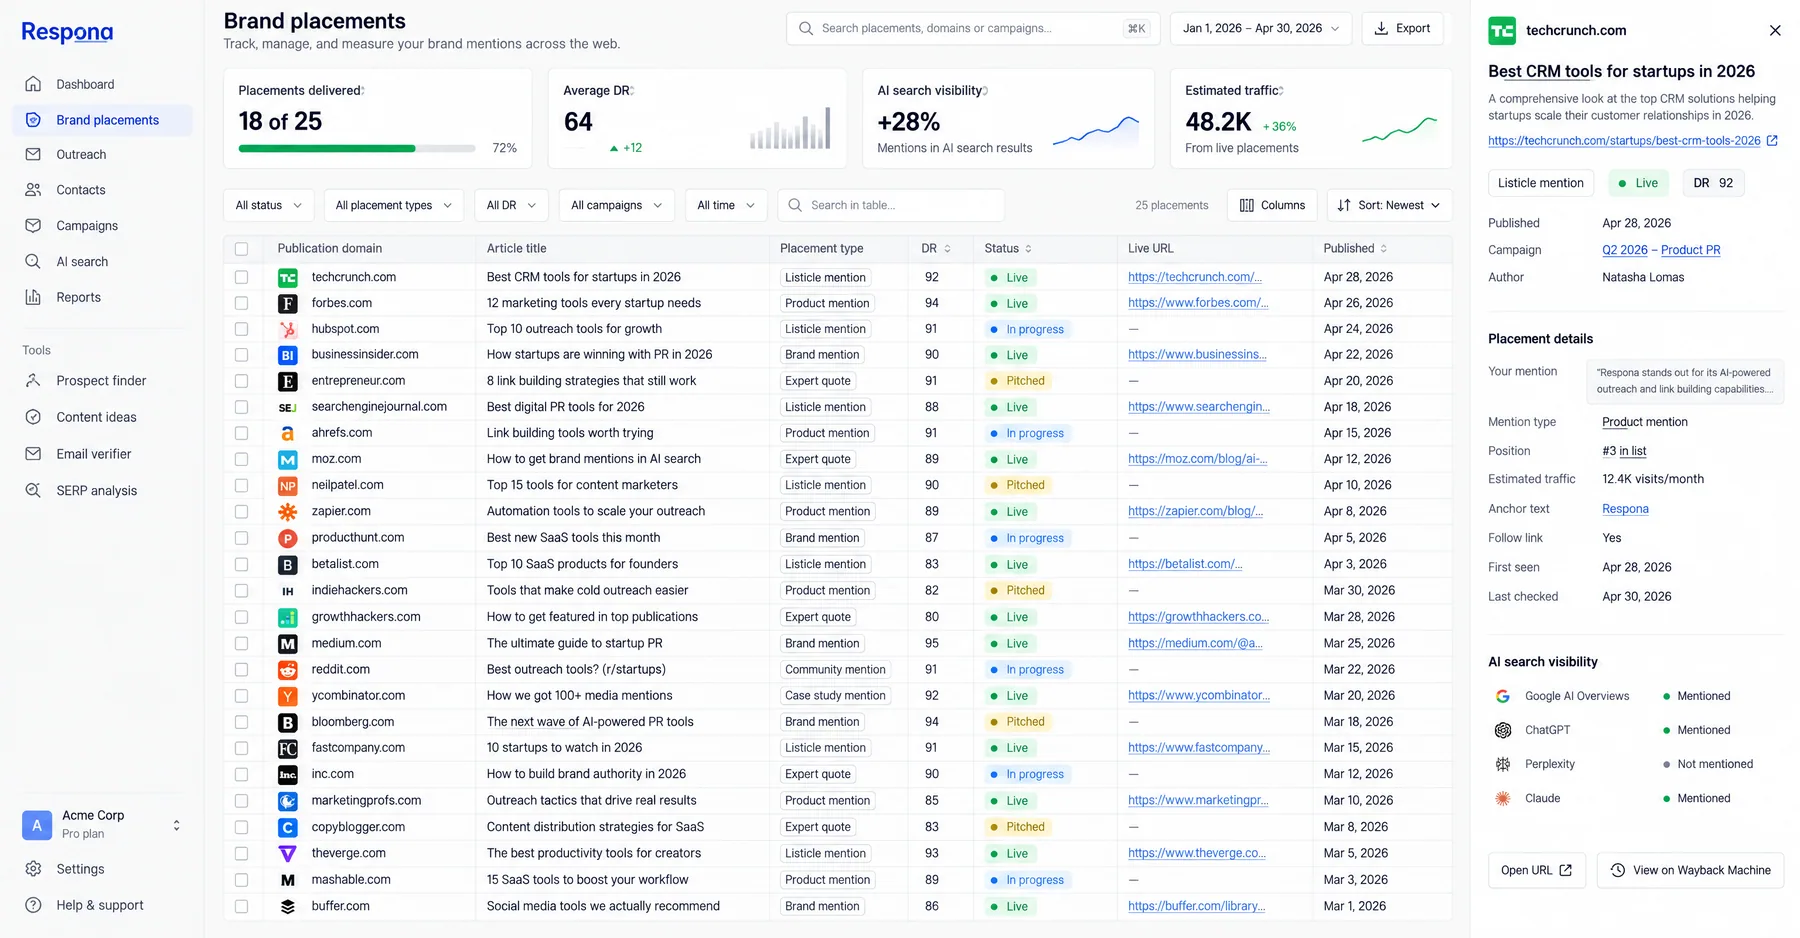Image resolution: width=1800 pixels, height=938 pixels.
Task: Open Outreach from the sidebar
Action: coord(102,155)
